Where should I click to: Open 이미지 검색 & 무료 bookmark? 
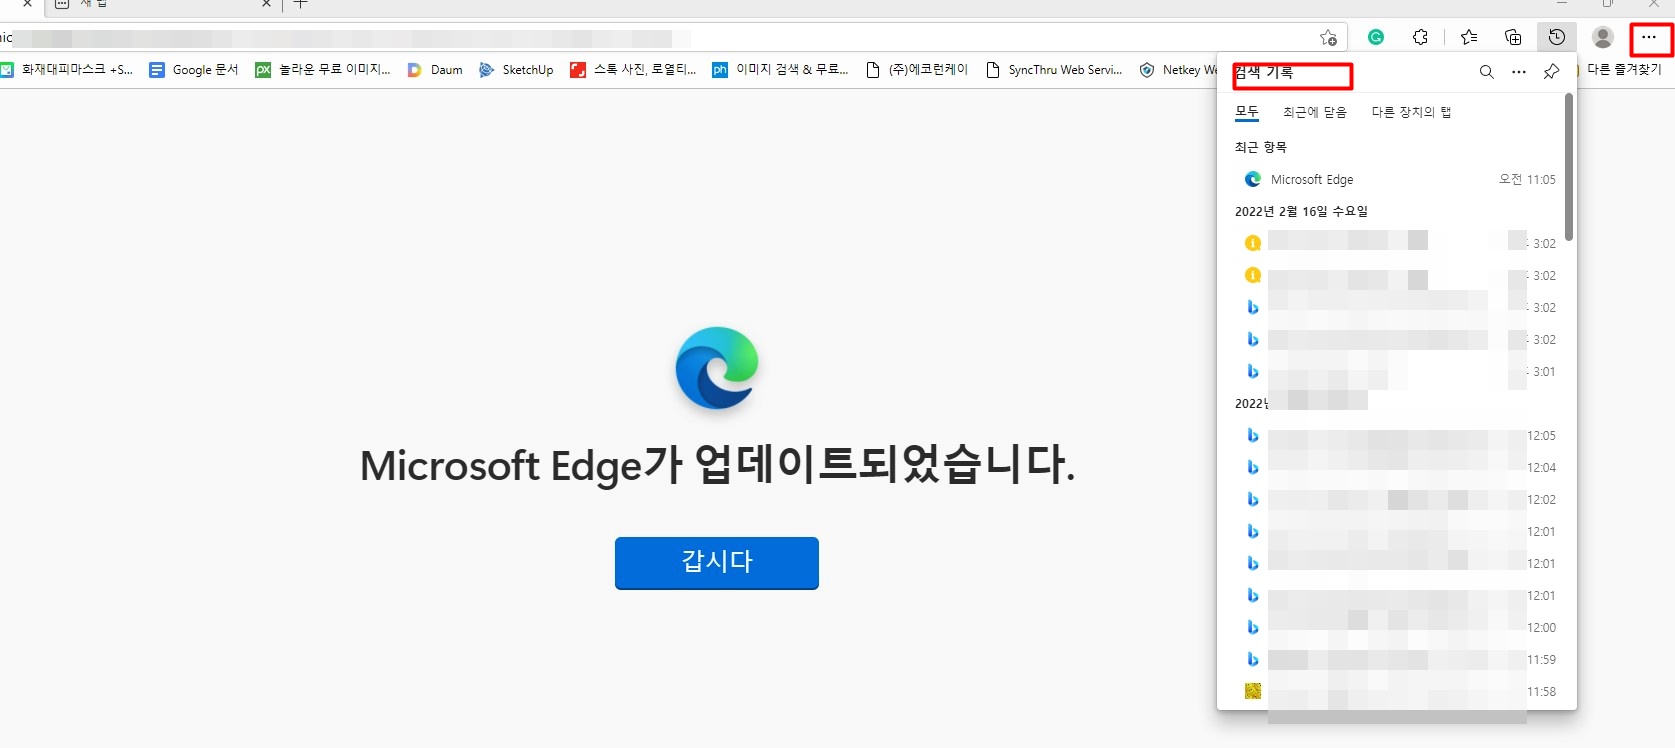pyautogui.click(x=780, y=70)
